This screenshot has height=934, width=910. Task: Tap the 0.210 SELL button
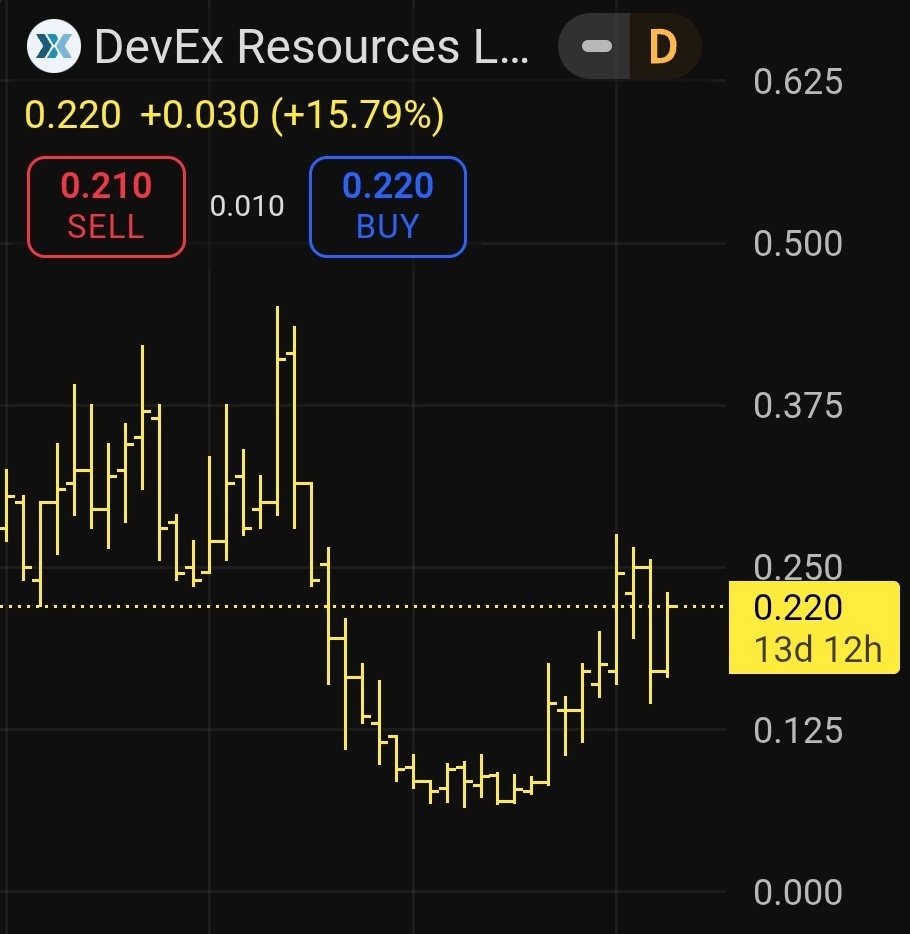[107, 207]
